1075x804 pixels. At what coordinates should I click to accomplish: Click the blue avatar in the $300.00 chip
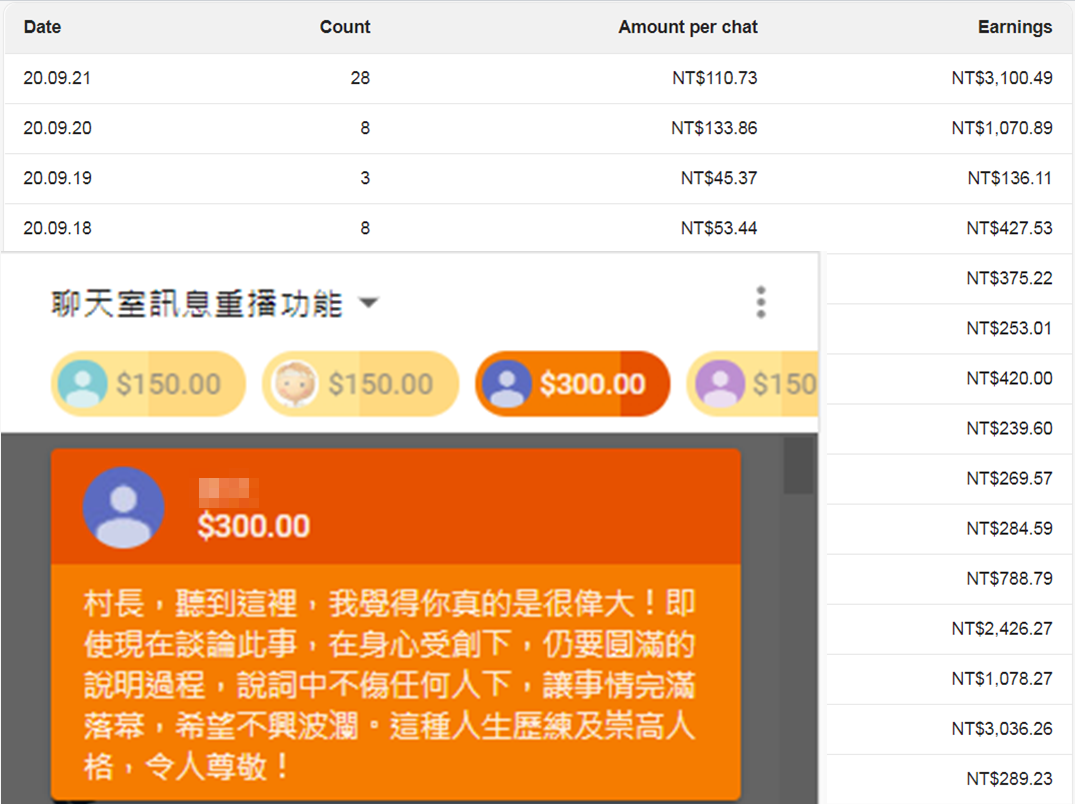(x=507, y=384)
